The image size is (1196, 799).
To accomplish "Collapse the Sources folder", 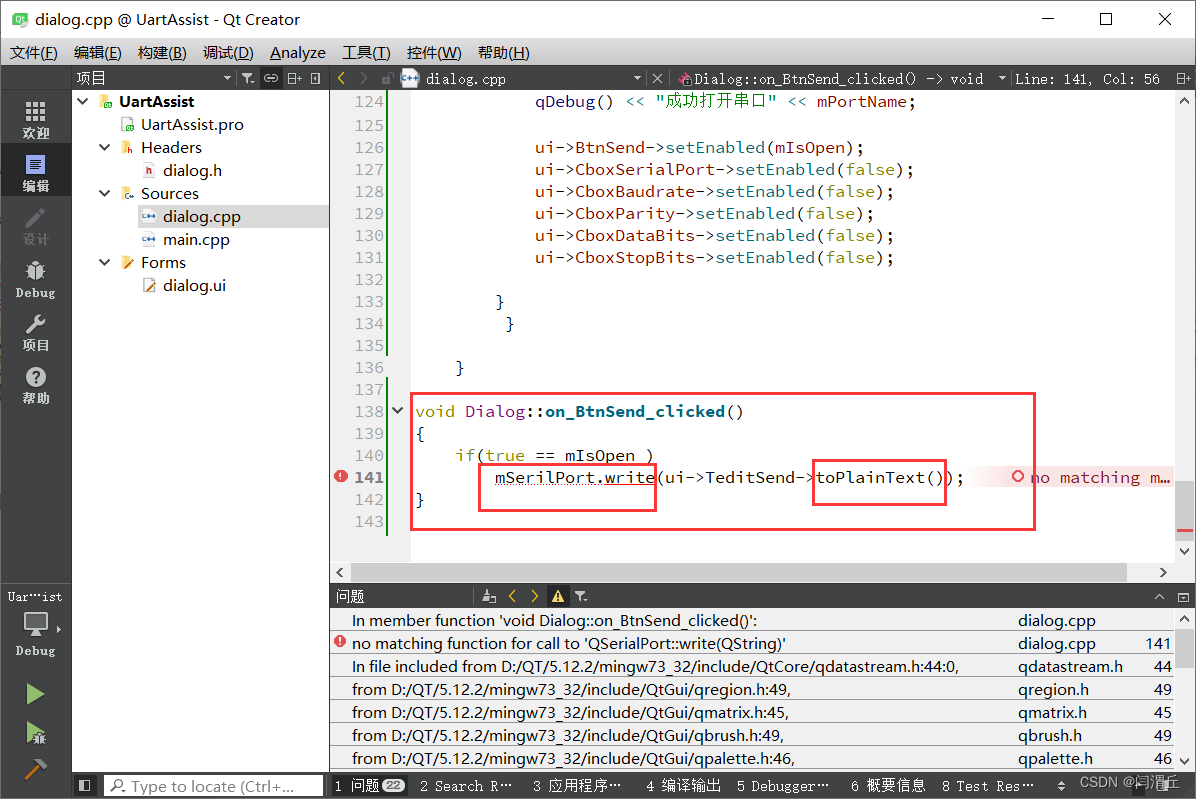I will tap(104, 193).
